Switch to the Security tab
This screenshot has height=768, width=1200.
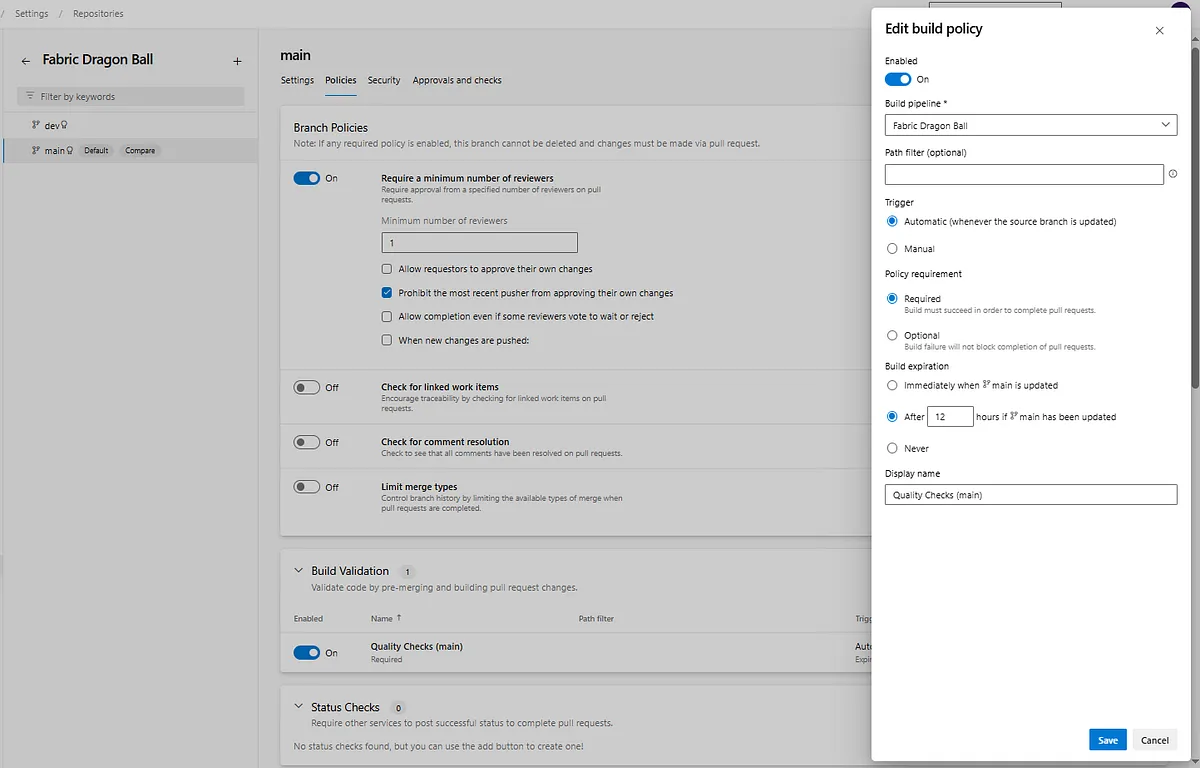click(384, 80)
